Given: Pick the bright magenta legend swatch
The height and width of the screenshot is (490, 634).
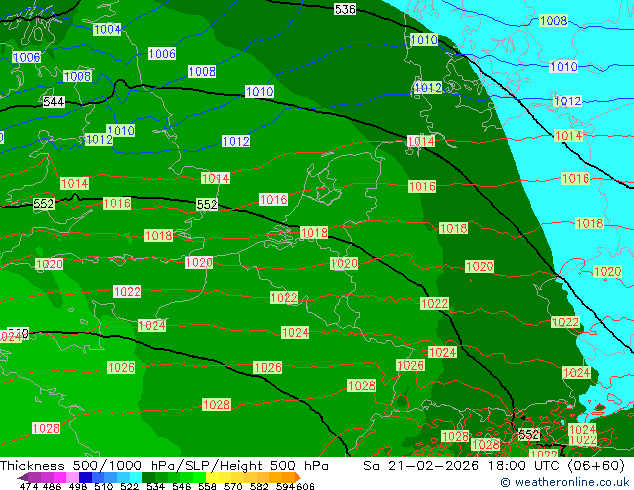Looking at the screenshot, I should pos(59,477).
